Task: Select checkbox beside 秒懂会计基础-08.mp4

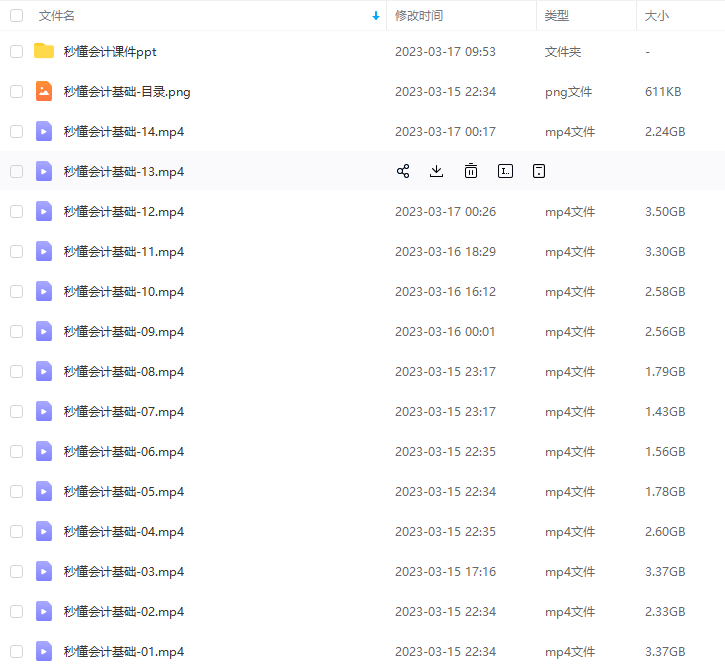Action: pos(16,371)
